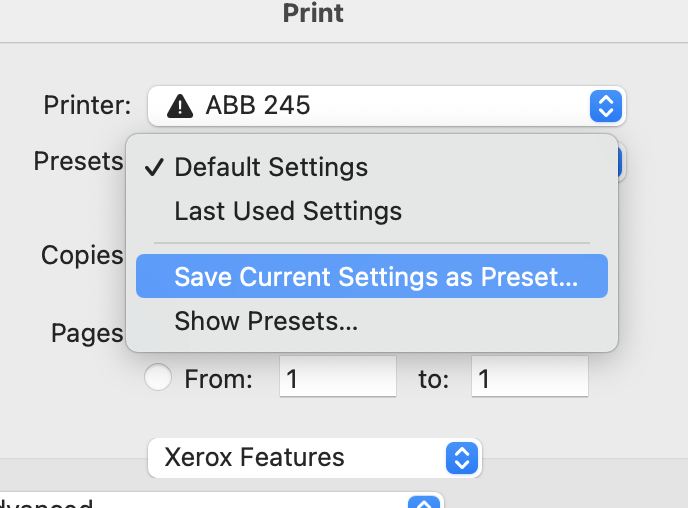Viewport: 688px width, 508px height.
Task: Click the Printer dropdown's blue chevron arrows
Action: point(605,105)
